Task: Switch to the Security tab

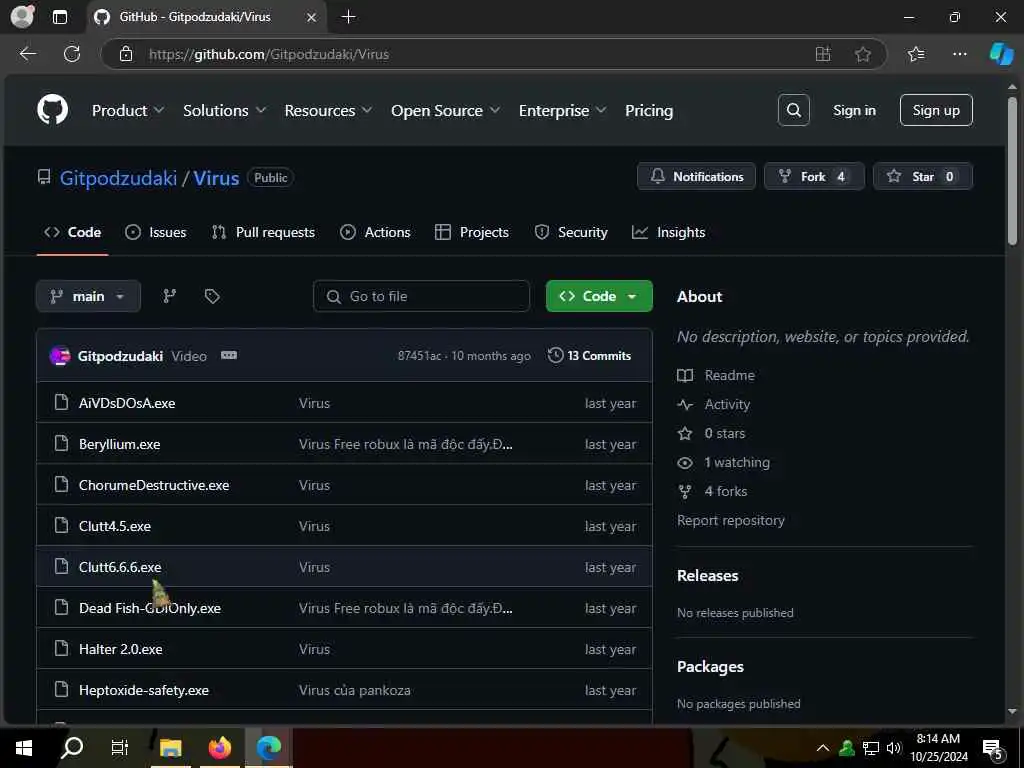Action: pos(571,232)
